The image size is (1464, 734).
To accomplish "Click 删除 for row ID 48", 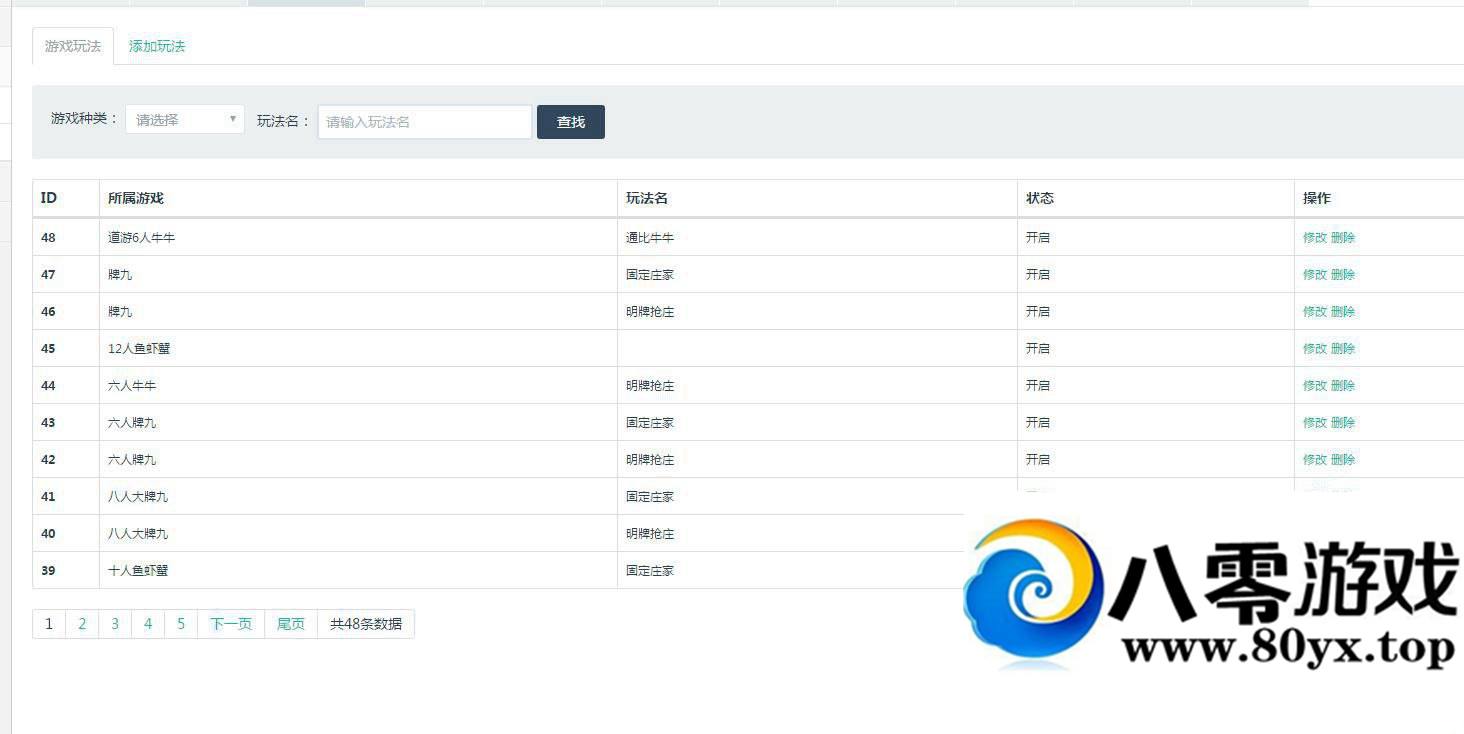I will coord(1343,238).
